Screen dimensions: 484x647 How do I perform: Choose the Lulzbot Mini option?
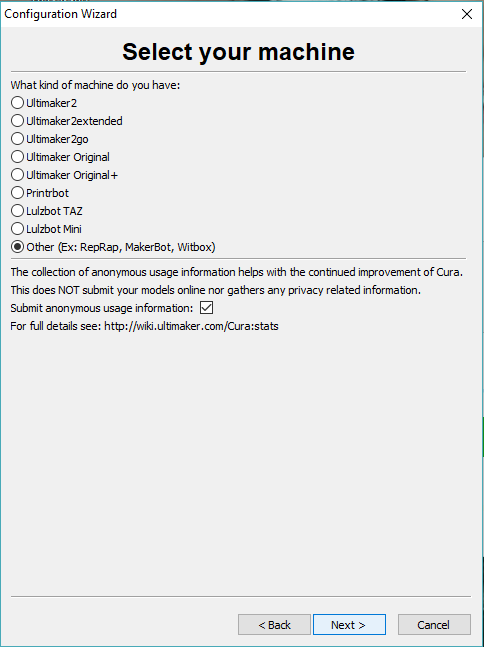pyautogui.click(x=17, y=229)
